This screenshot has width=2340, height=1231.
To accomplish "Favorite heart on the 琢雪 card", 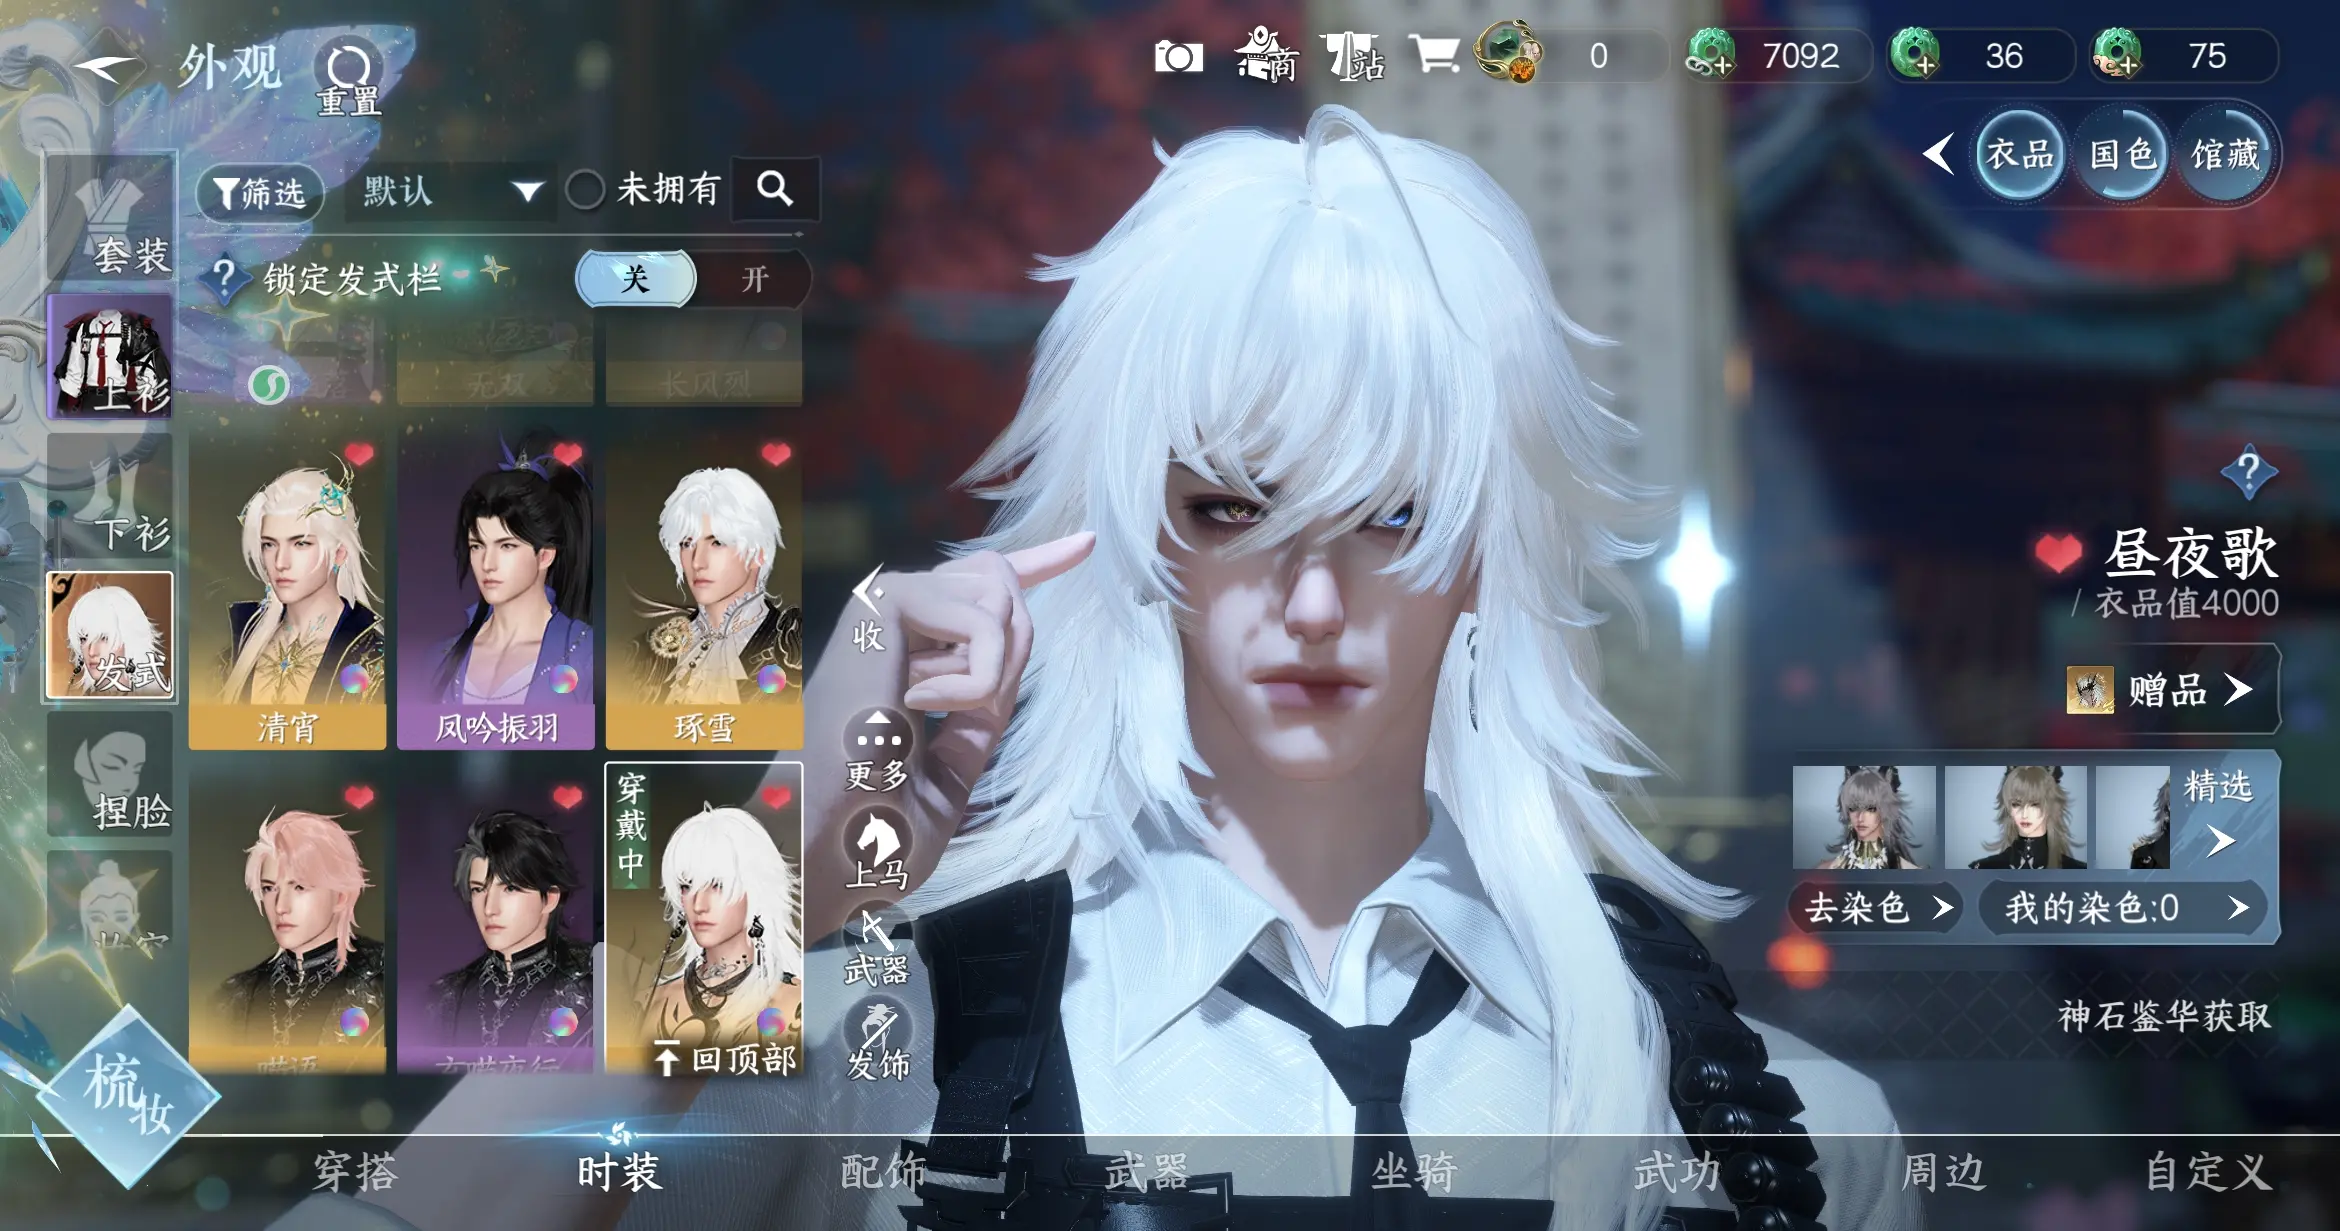I will tap(776, 455).
